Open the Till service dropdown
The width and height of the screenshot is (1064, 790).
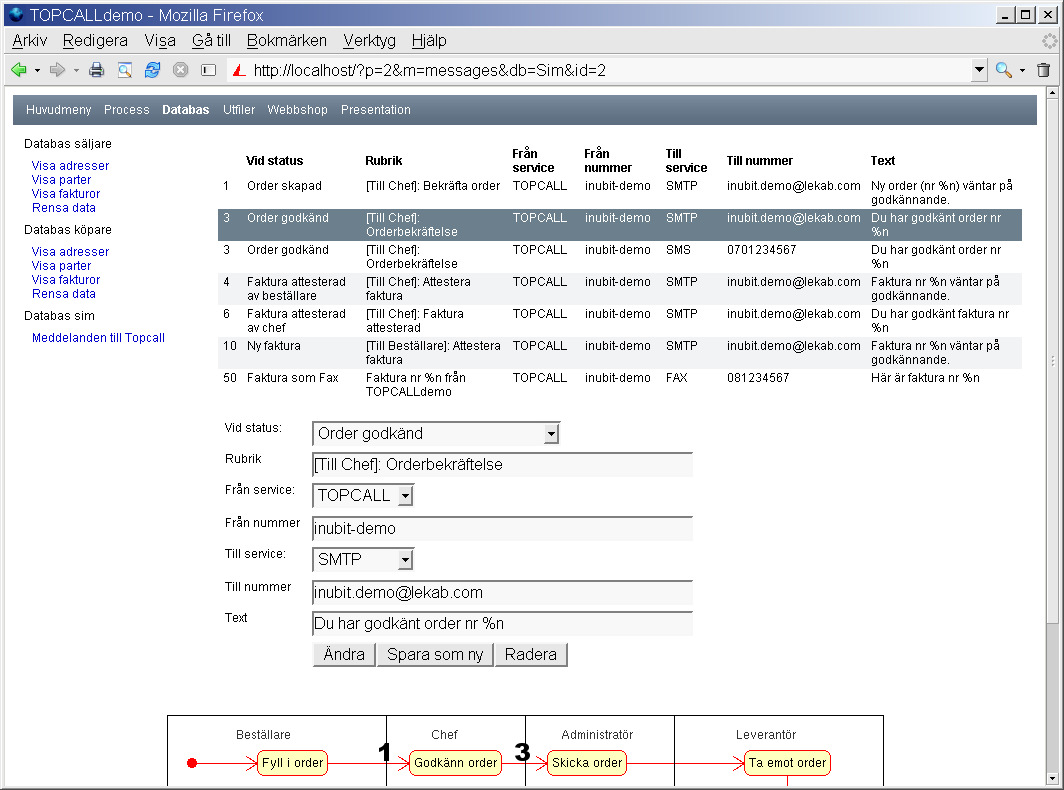click(362, 559)
